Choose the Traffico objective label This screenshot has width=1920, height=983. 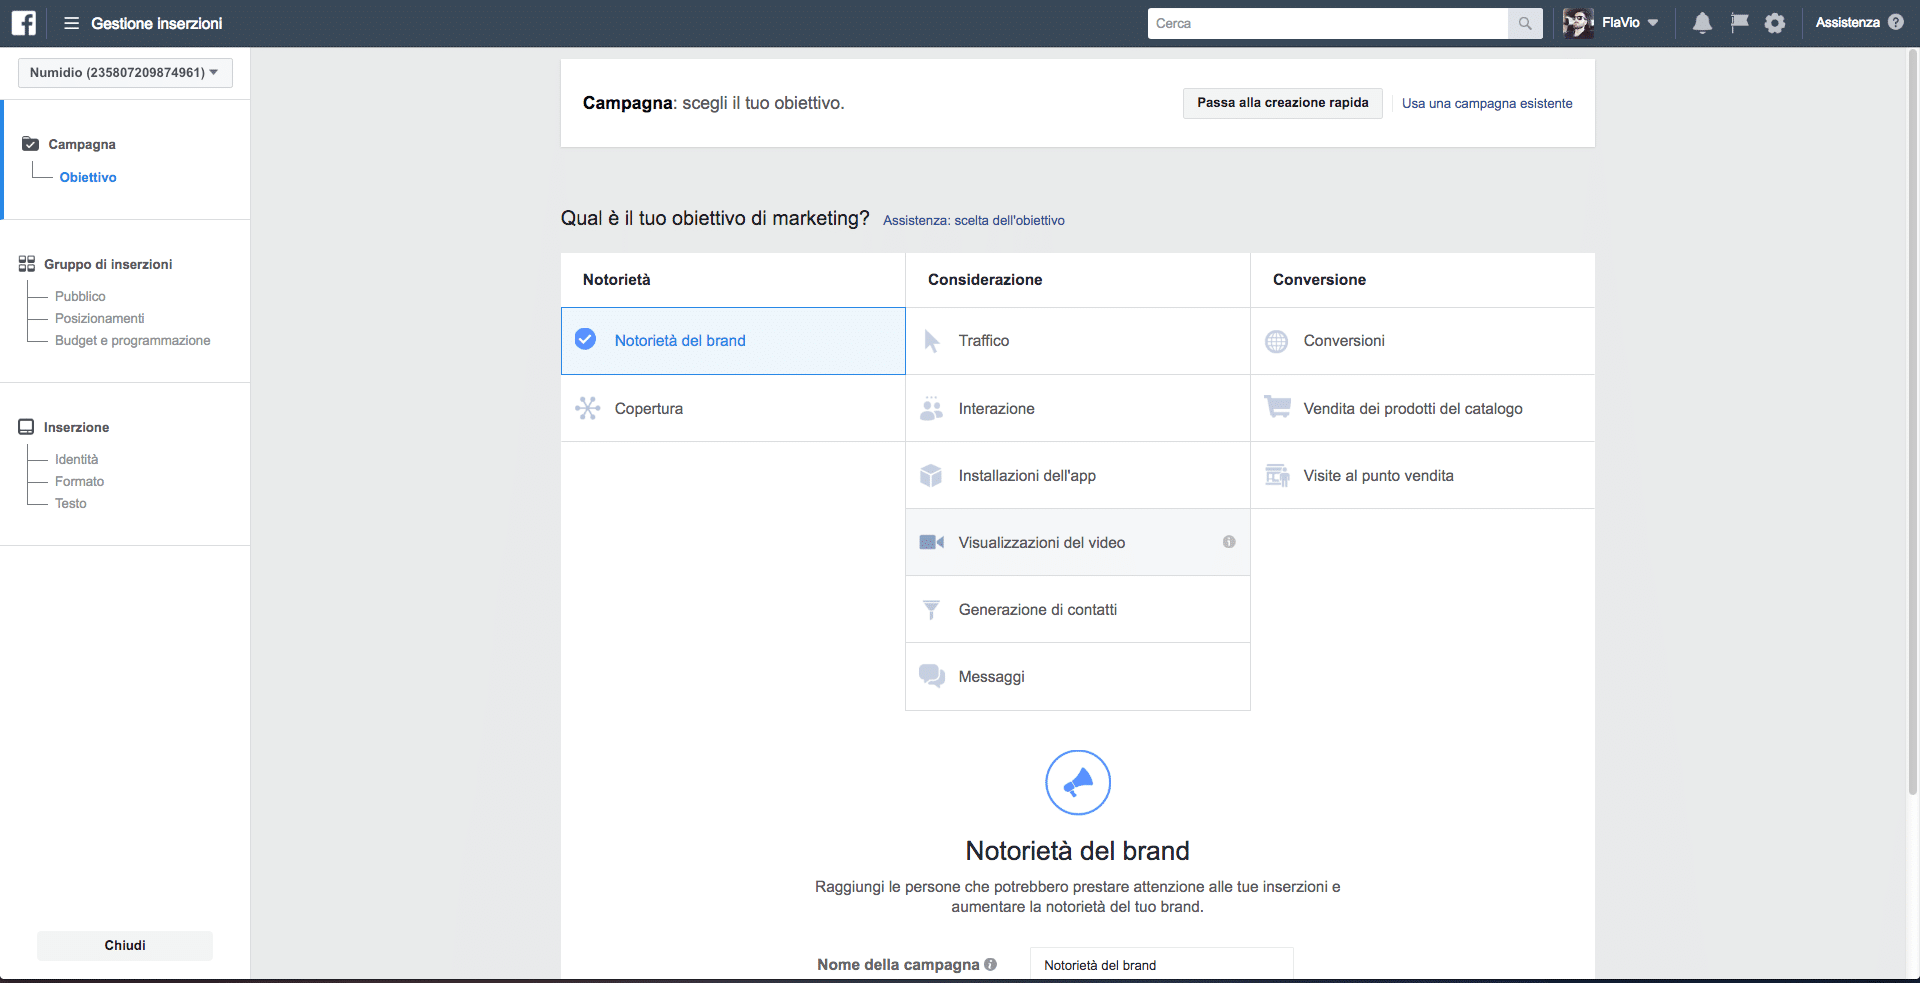pos(984,341)
